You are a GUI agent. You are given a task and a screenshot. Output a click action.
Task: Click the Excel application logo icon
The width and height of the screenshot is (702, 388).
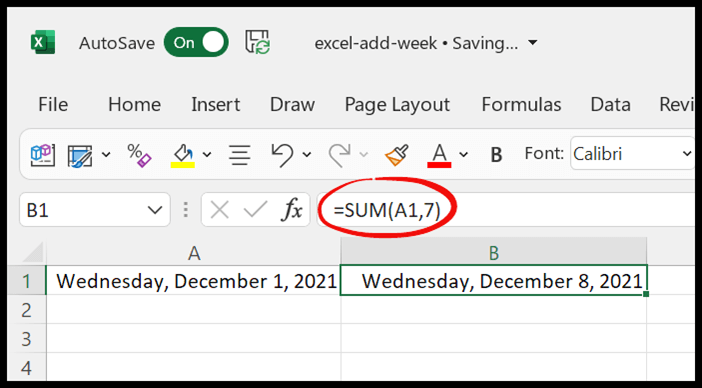(x=43, y=43)
